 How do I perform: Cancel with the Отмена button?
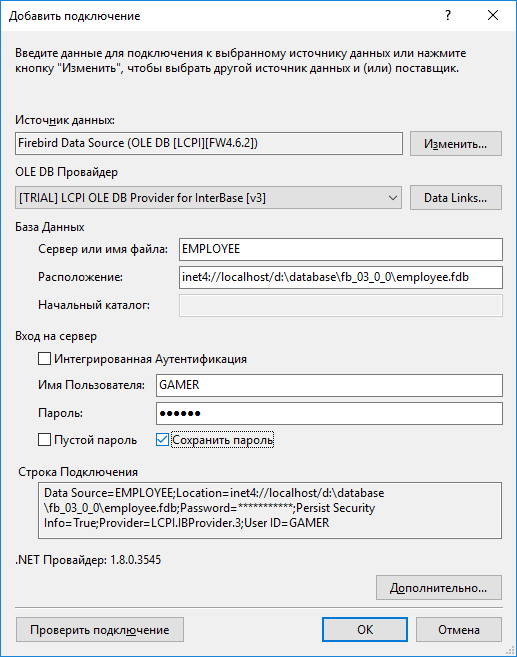(459, 630)
